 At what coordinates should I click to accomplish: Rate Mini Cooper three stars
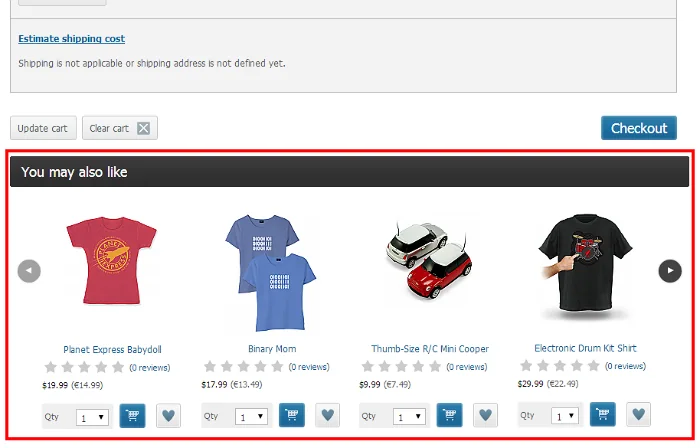pyautogui.click(x=401, y=366)
